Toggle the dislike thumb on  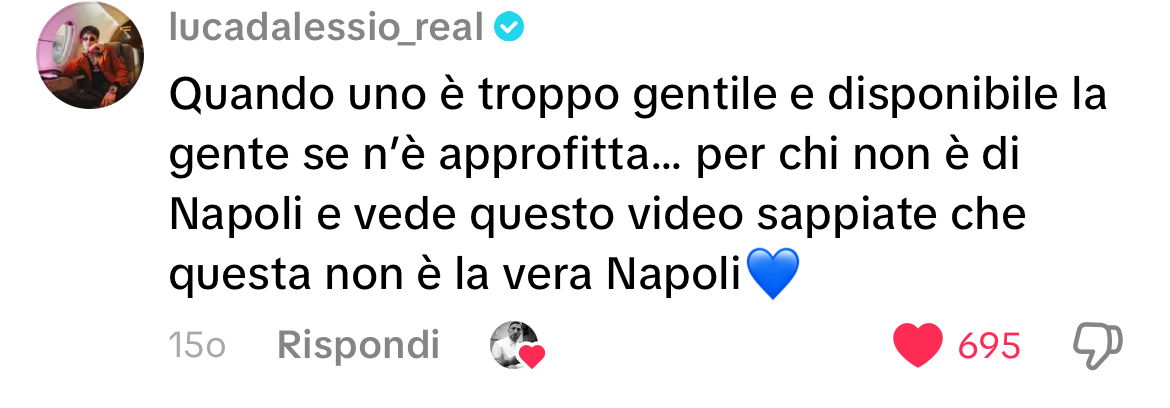[1097, 346]
